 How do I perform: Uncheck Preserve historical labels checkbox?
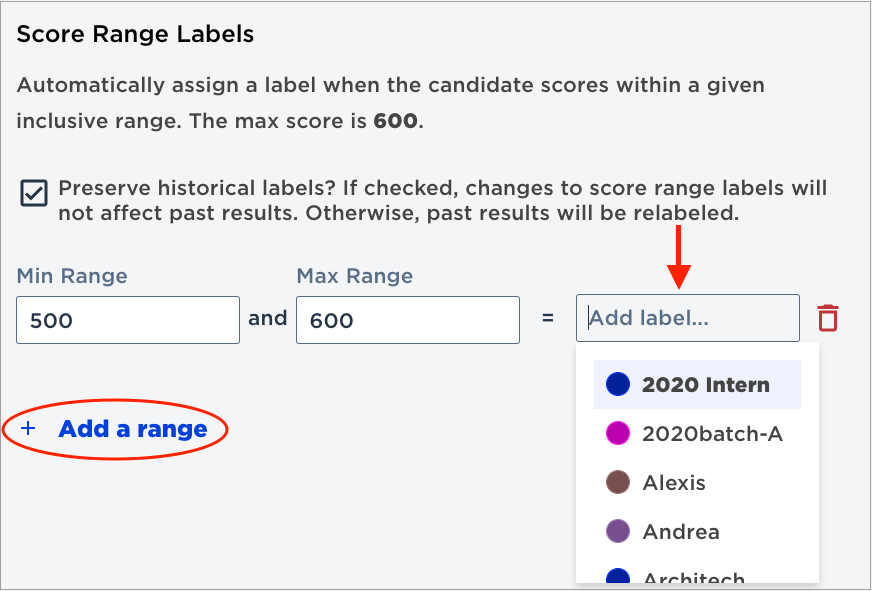tap(34, 193)
